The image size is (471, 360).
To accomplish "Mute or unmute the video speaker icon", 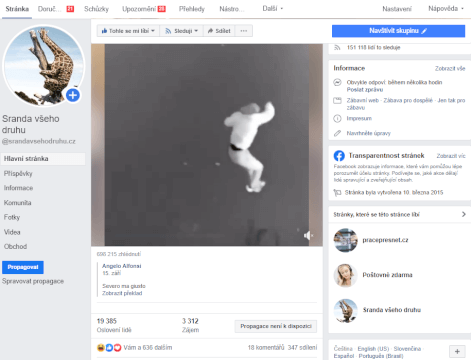I will pyautogui.click(x=308, y=236).
